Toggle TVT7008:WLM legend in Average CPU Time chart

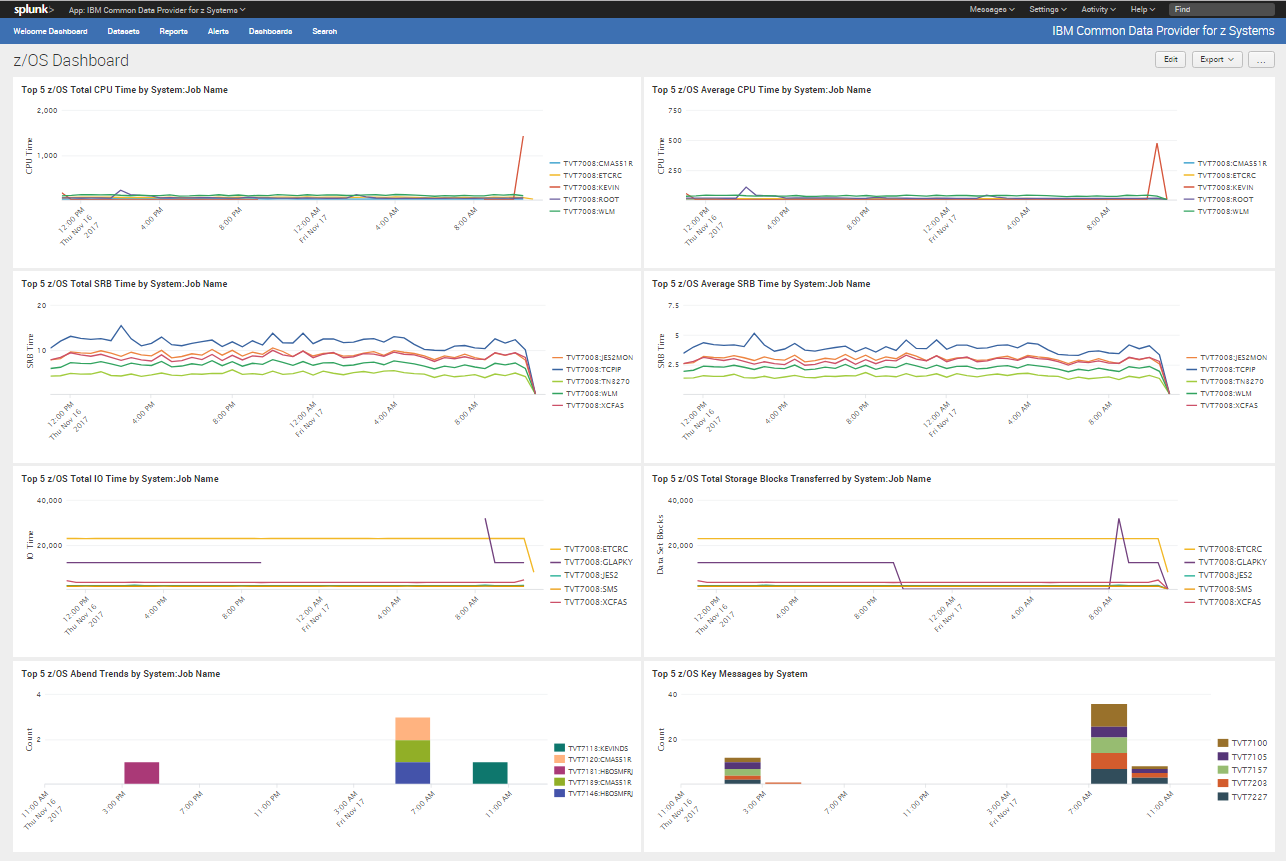click(x=1219, y=211)
